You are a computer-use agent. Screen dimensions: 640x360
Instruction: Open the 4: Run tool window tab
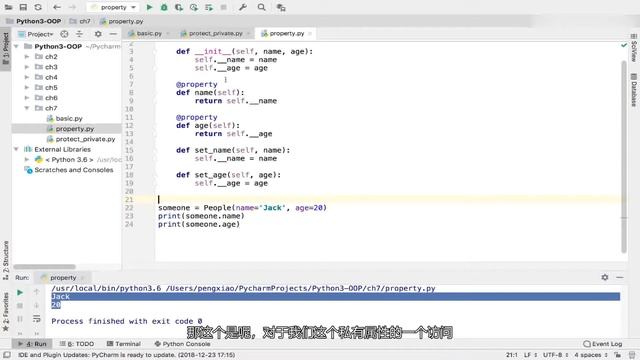pos(32,344)
